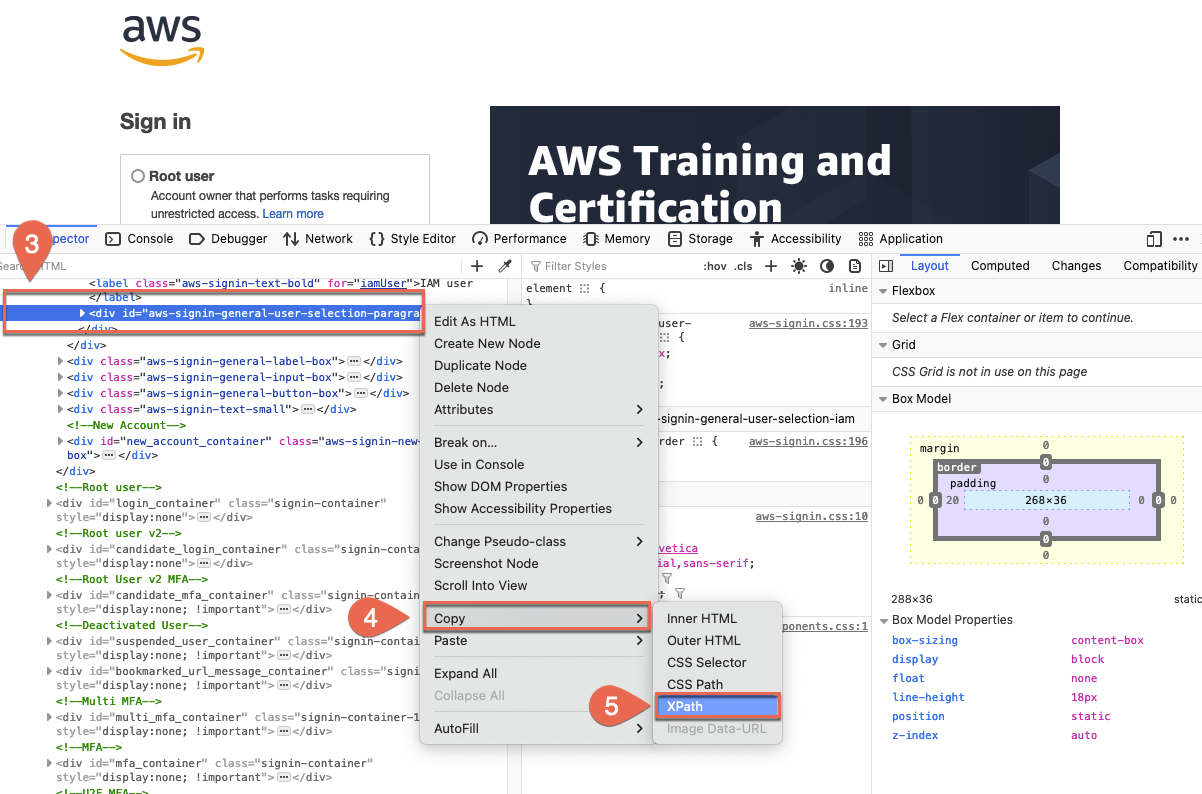Expand the aws-signin-general-label-box div
1202x794 pixels.
tap(62, 361)
